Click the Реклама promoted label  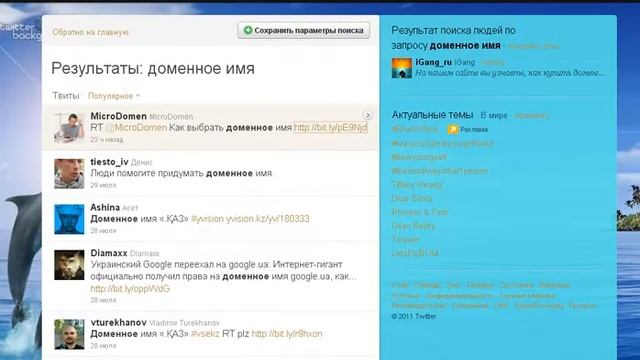coord(473,129)
